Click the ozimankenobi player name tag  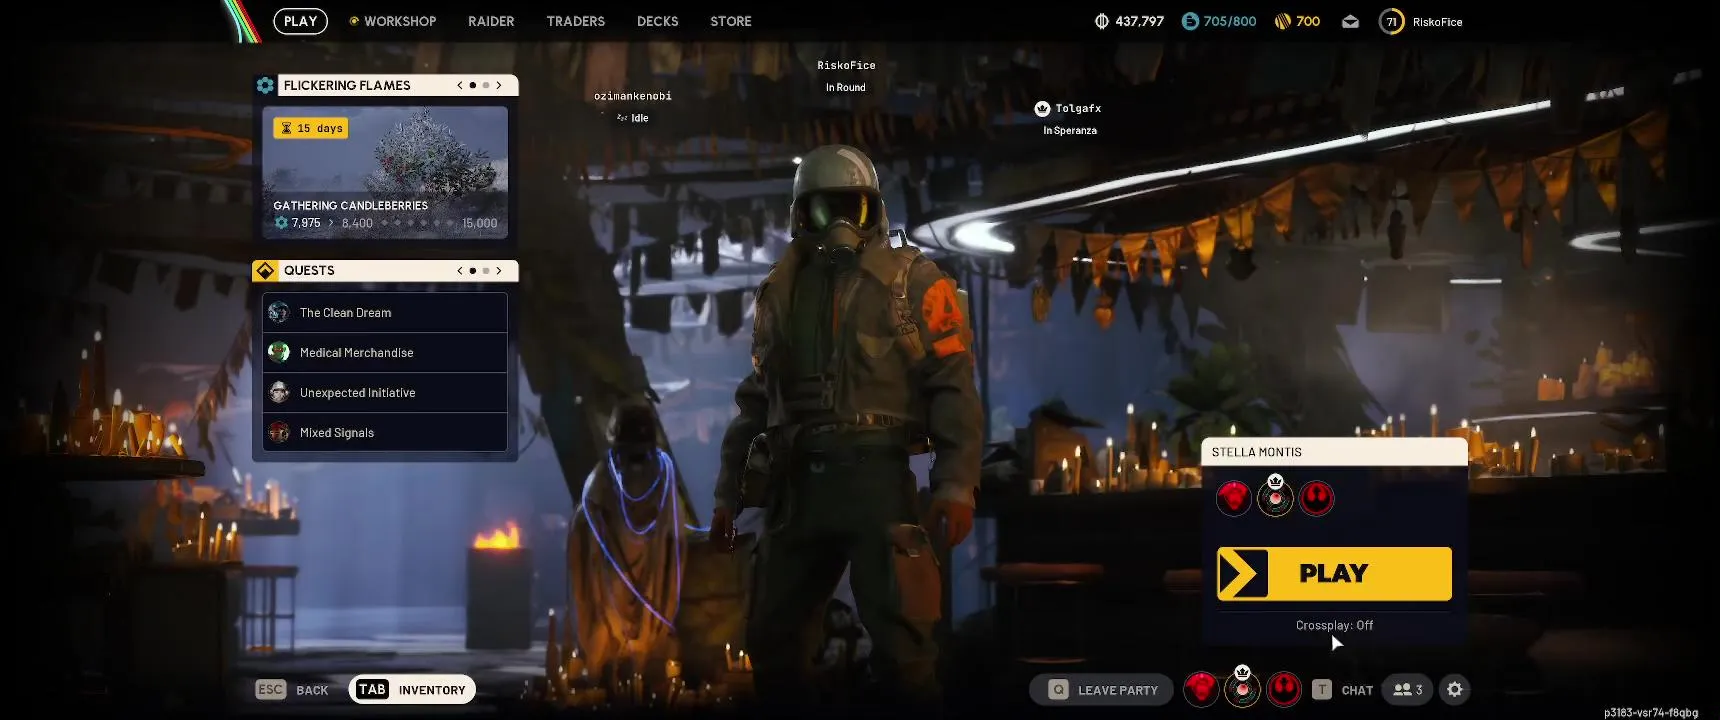click(x=633, y=96)
